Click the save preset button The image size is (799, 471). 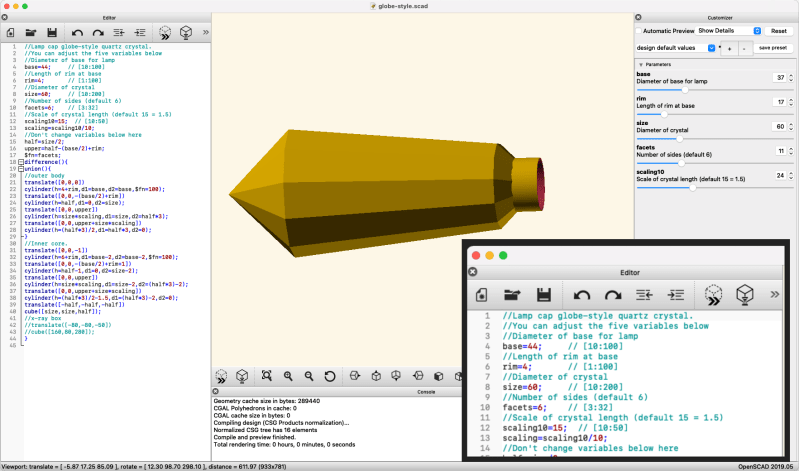773,48
